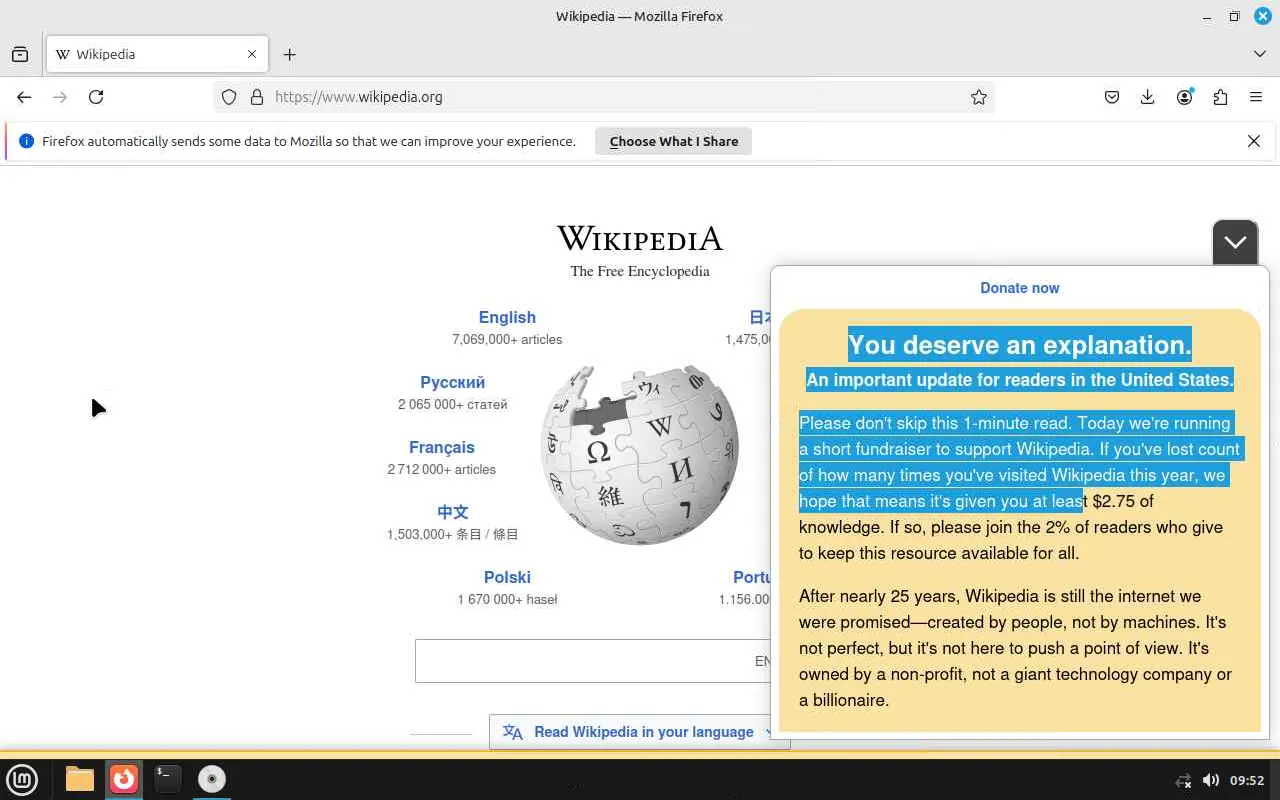1280x800 pixels.
Task: Click '7,069,000+ articles' text
Action: [507, 340]
